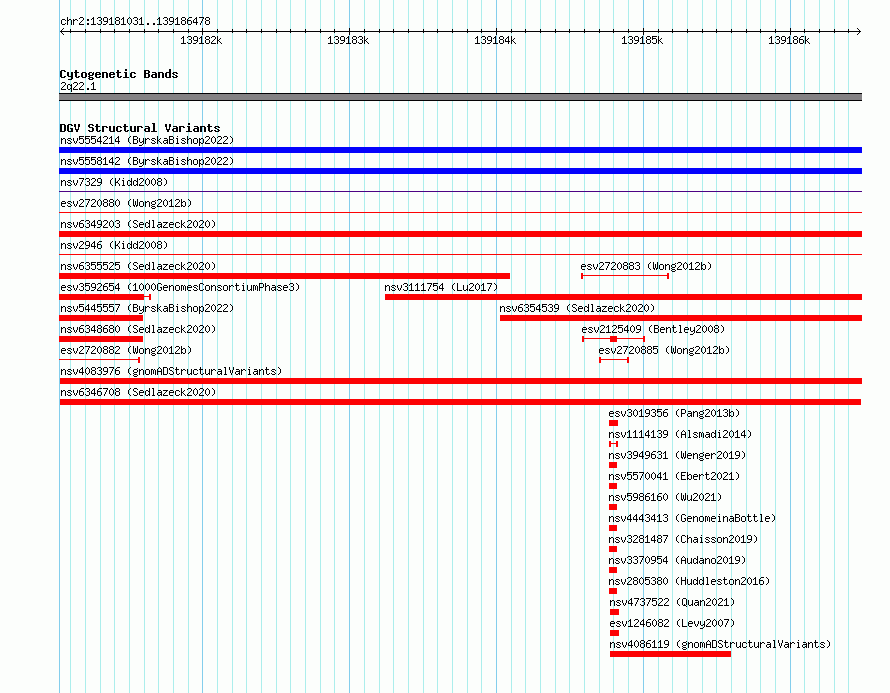Click the blue bar under nsv5558142
890x693 pixels.
click(460, 171)
